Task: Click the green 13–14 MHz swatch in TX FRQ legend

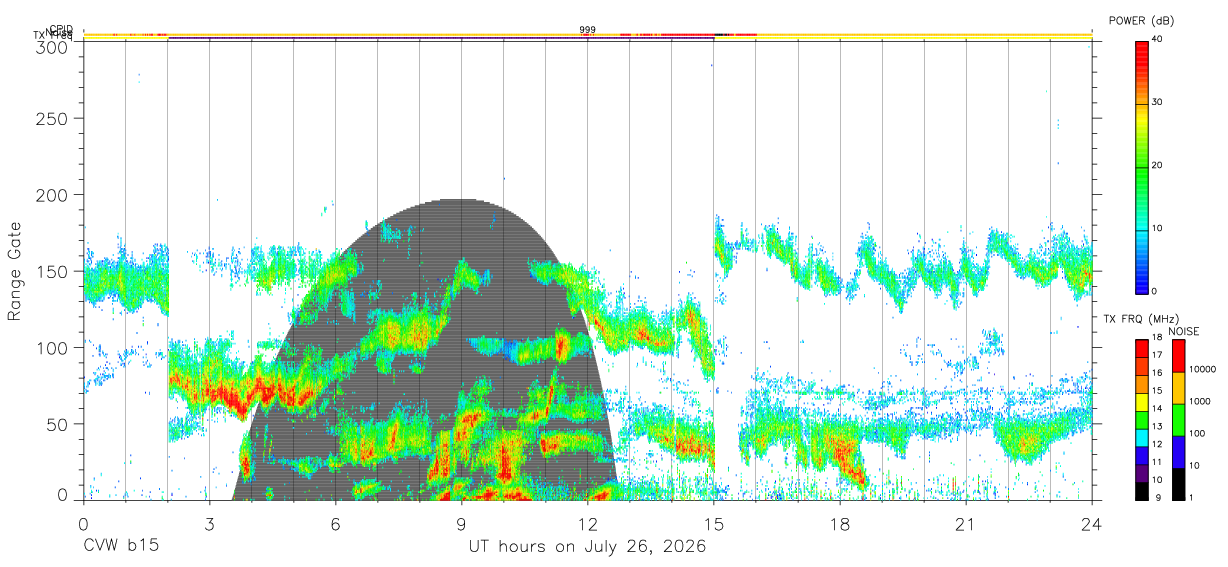Action: tap(1141, 418)
